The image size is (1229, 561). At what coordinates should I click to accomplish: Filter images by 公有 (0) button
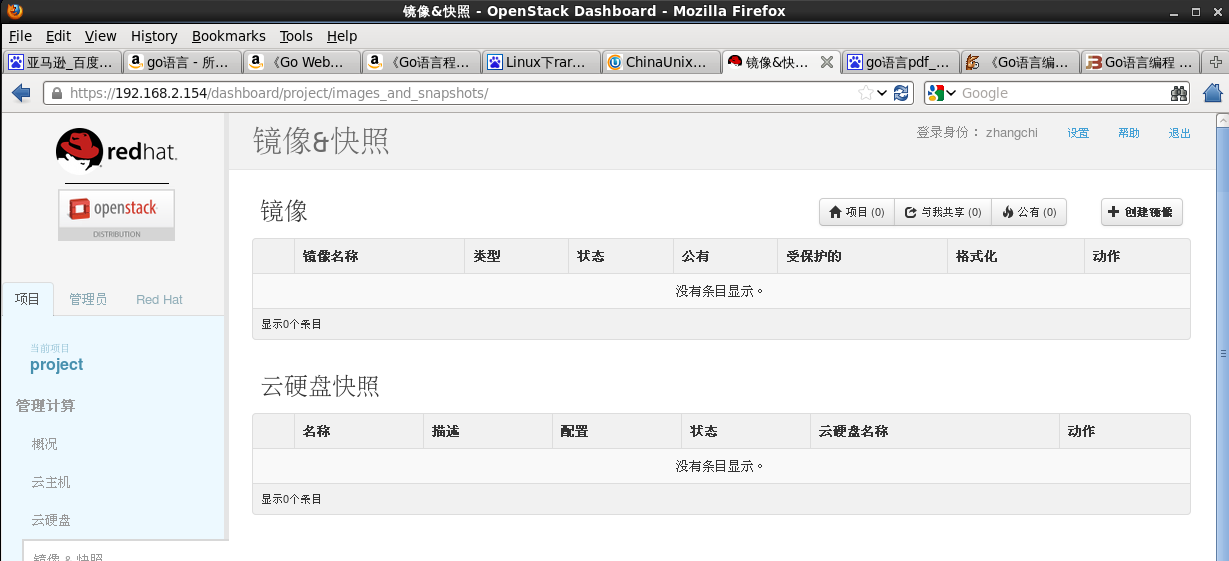point(1029,212)
